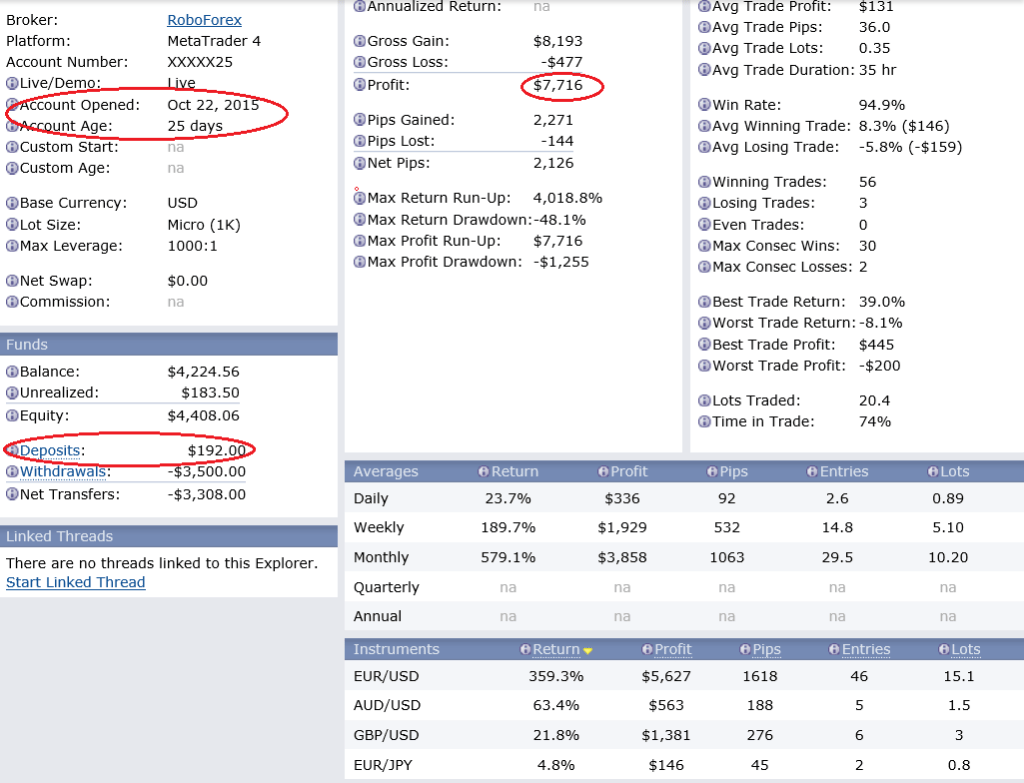Sort Instruments by Return column header
The width and height of the screenshot is (1024, 783).
[x=556, y=650]
